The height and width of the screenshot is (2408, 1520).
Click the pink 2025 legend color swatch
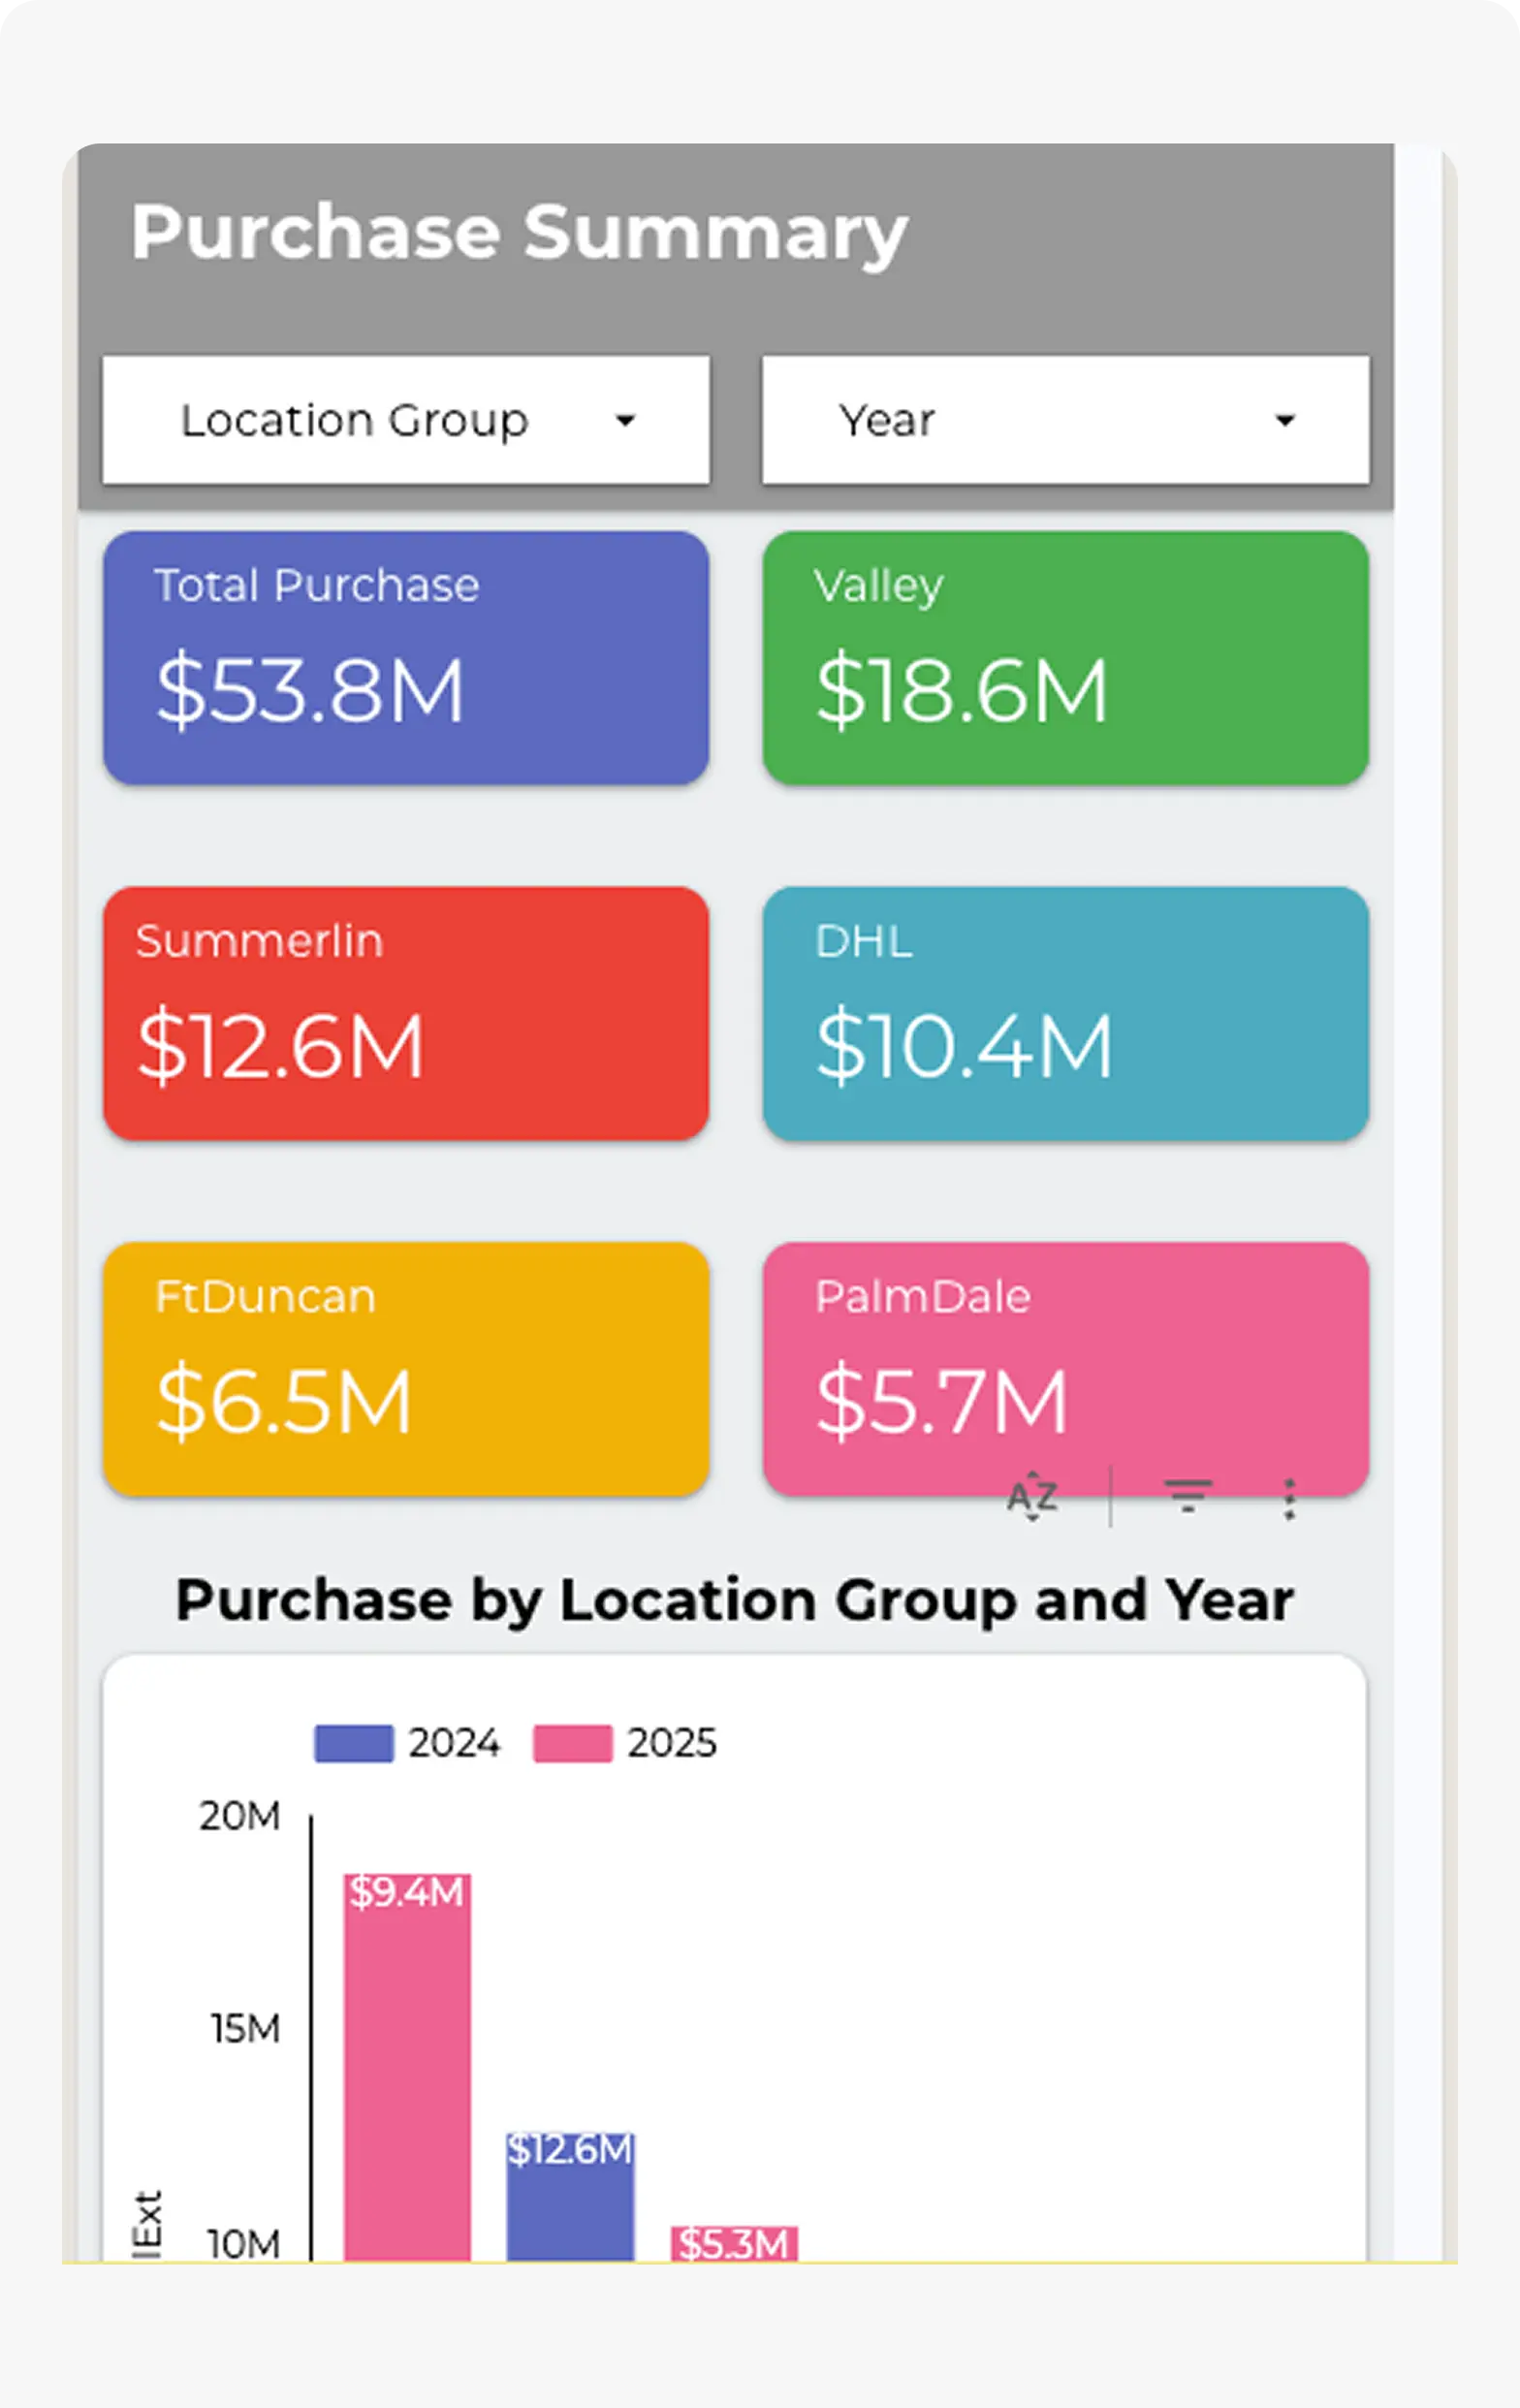point(572,1743)
